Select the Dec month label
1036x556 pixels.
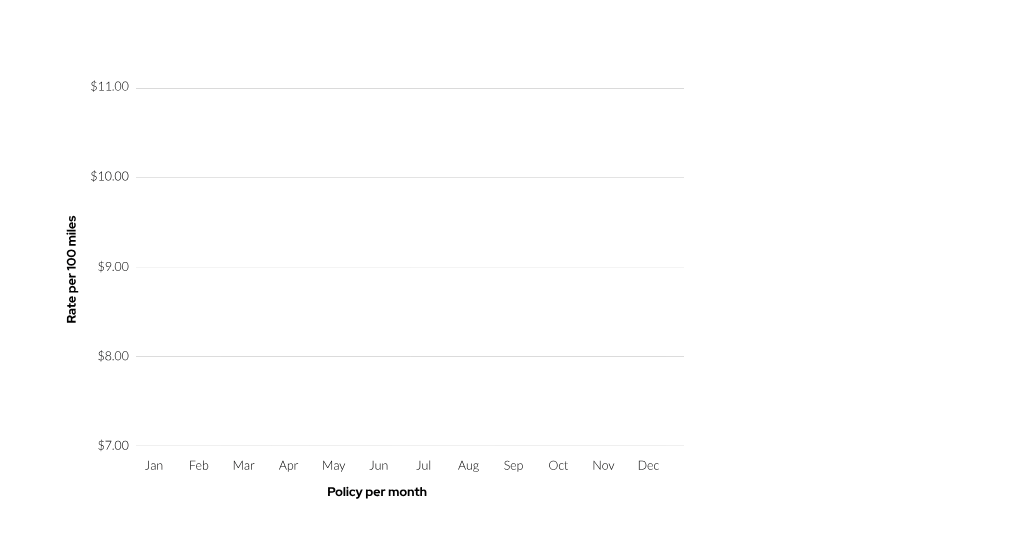click(x=648, y=466)
